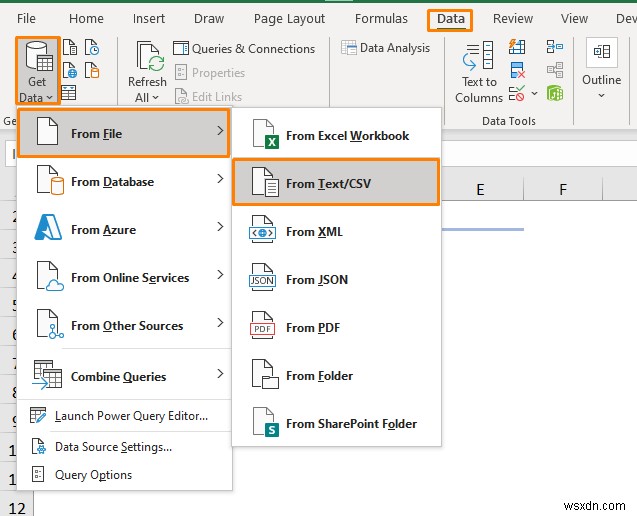Select From SharePoint Folder option
This screenshot has height=516, width=637.
pos(336,423)
